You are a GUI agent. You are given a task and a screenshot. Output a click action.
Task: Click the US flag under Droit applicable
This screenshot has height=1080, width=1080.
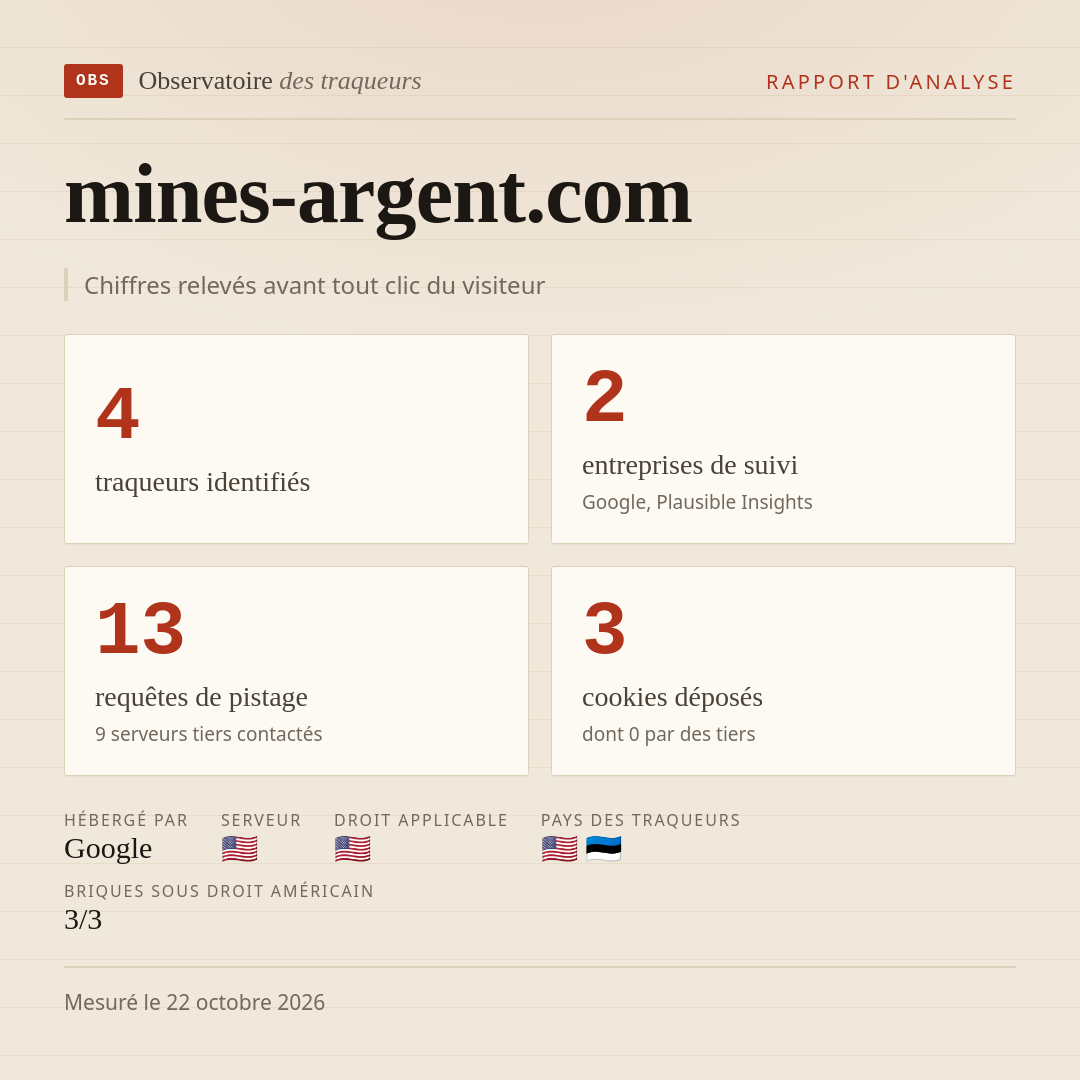pyautogui.click(x=353, y=849)
